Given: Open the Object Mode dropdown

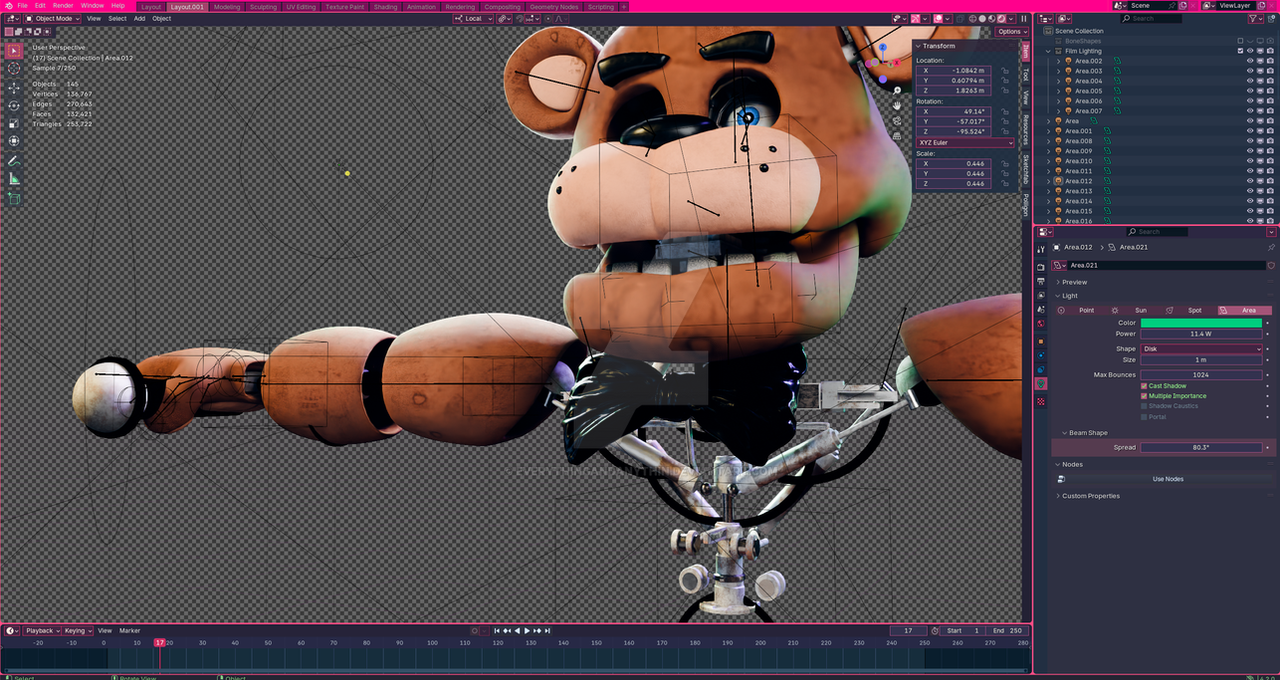Looking at the screenshot, I should click(53, 18).
